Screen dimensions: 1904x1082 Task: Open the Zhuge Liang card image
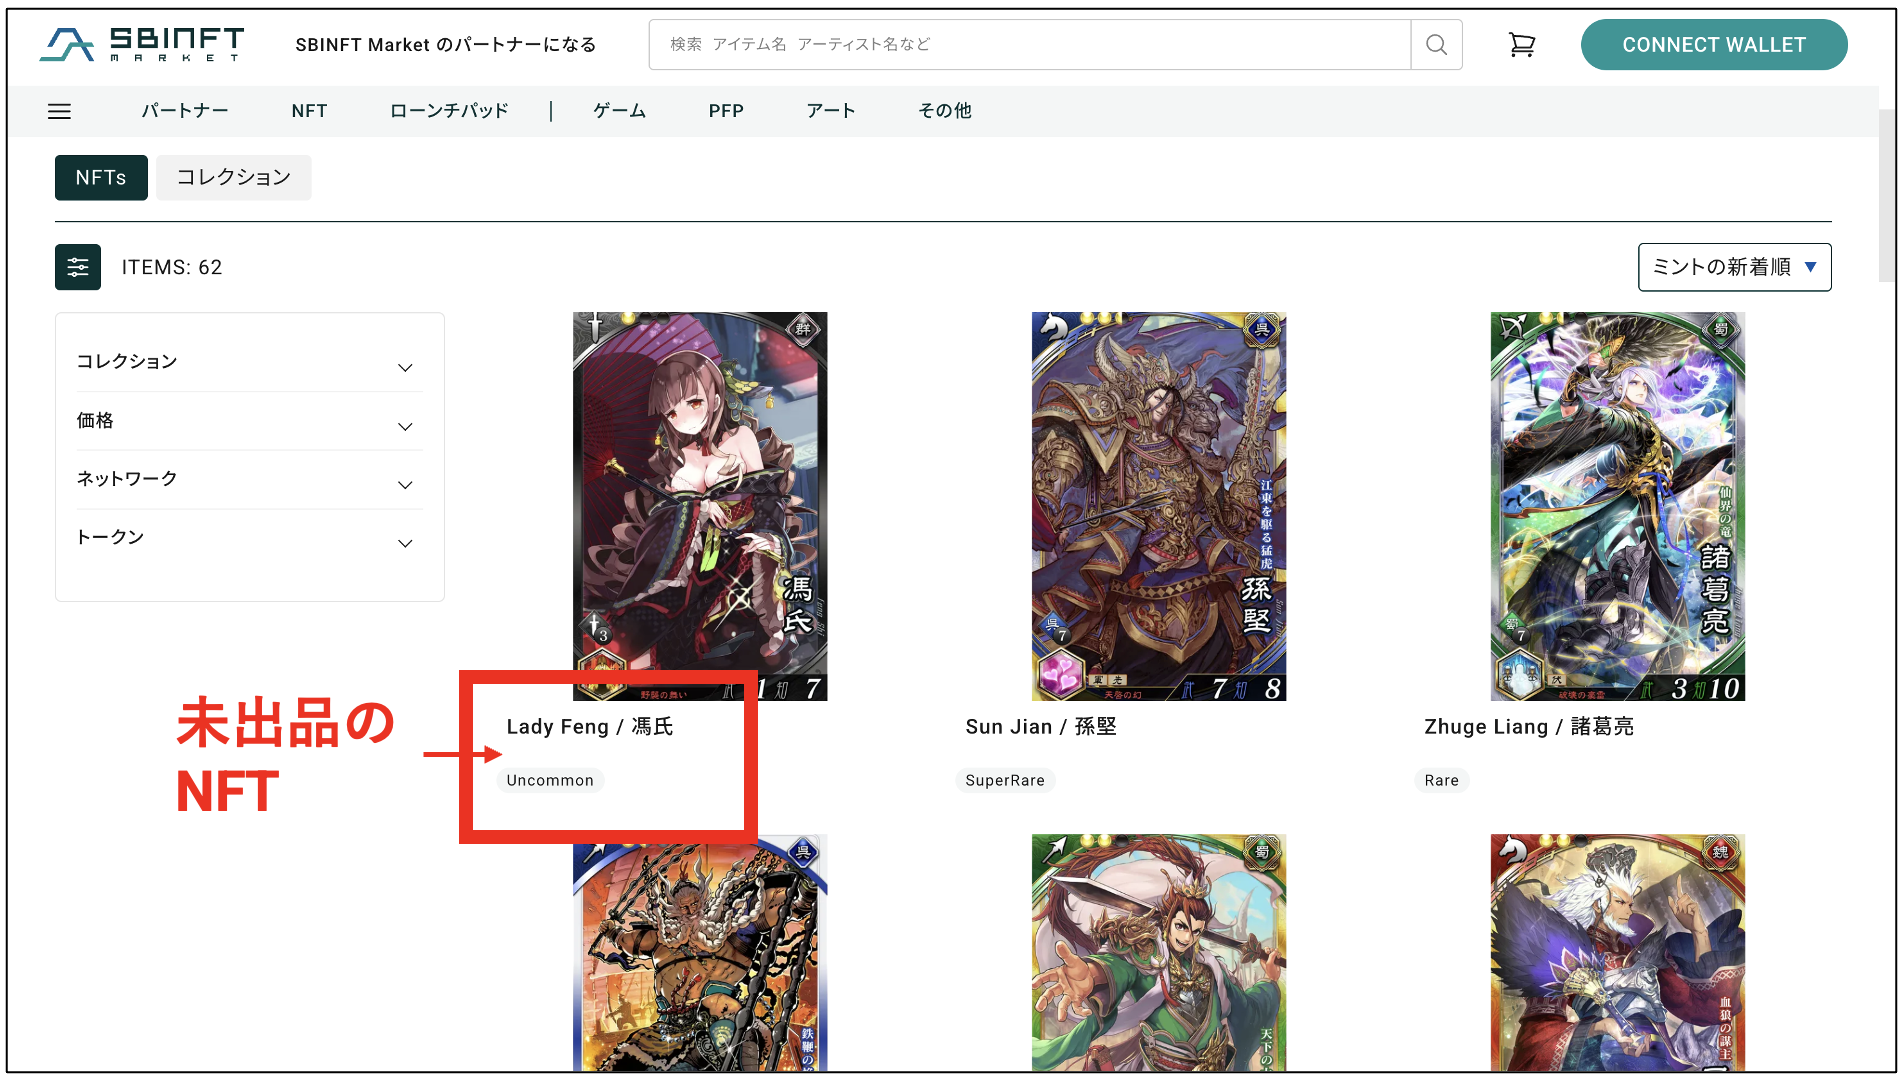(1618, 506)
